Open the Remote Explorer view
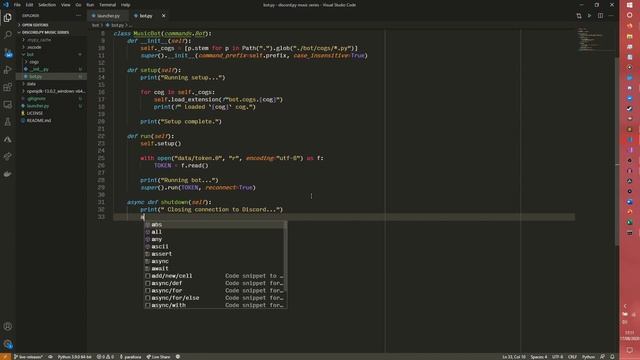 coord(7,104)
